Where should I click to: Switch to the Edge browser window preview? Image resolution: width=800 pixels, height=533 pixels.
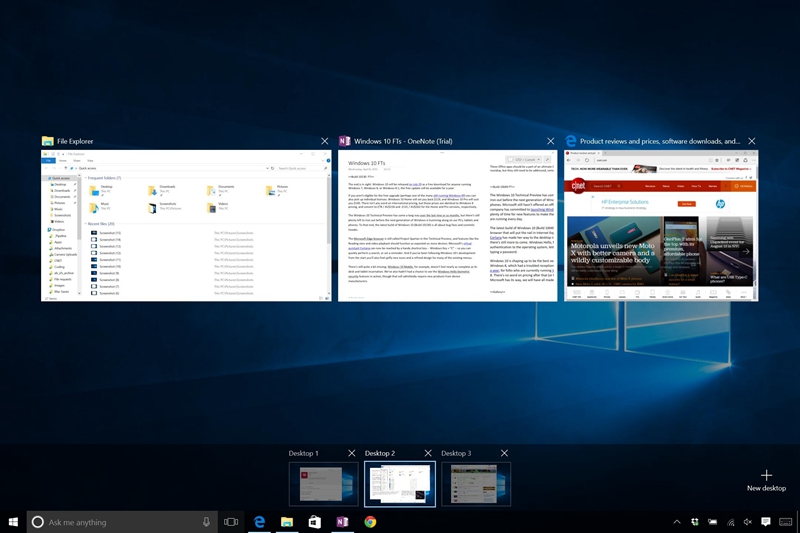coord(660,225)
